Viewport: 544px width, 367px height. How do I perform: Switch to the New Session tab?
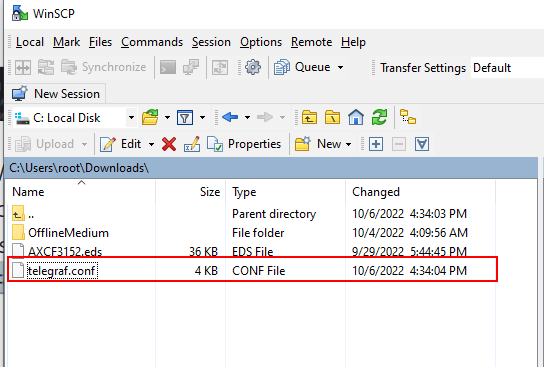pyautogui.click(x=56, y=94)
